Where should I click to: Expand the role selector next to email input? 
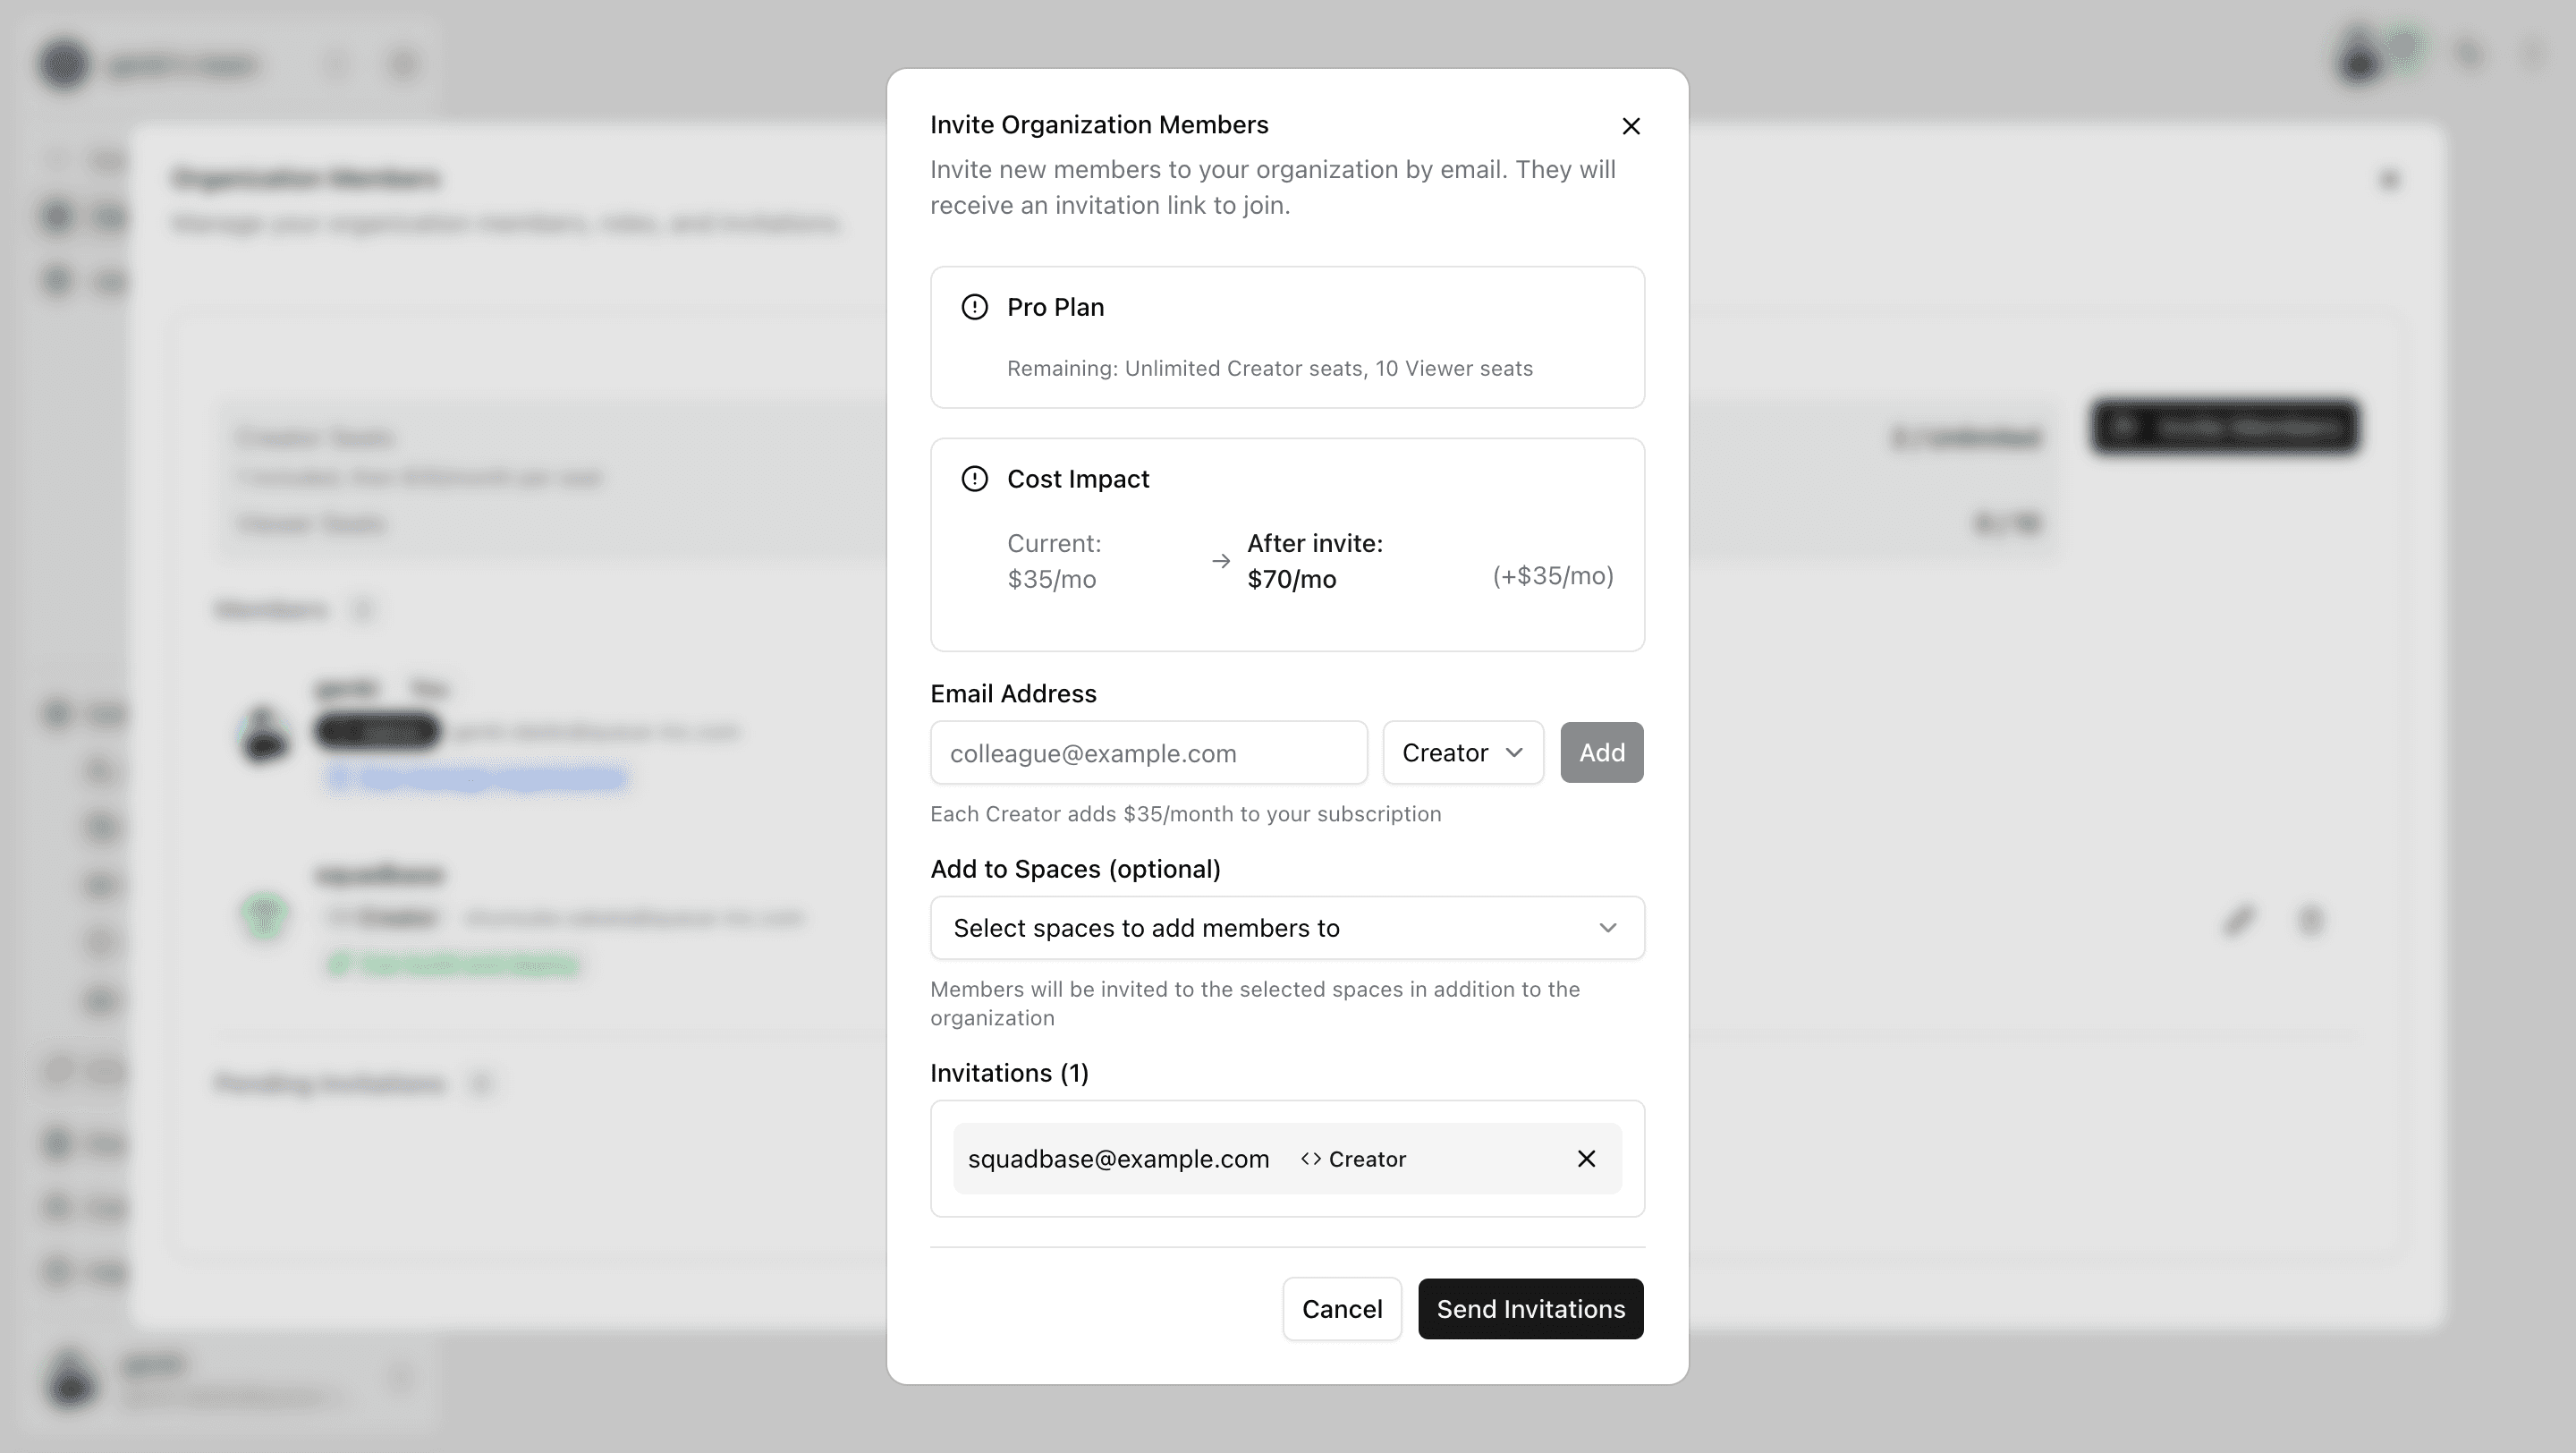click(1462, 752)
